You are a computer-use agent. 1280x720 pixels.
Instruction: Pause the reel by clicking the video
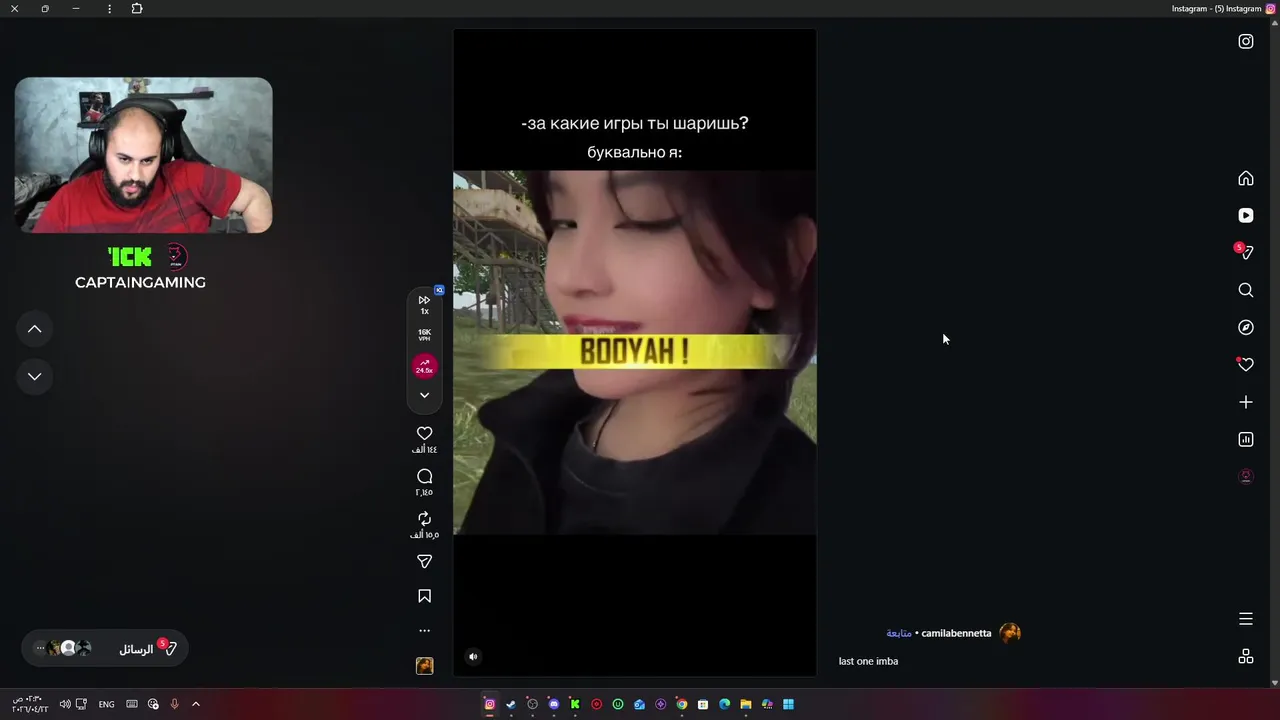(634, 352)
